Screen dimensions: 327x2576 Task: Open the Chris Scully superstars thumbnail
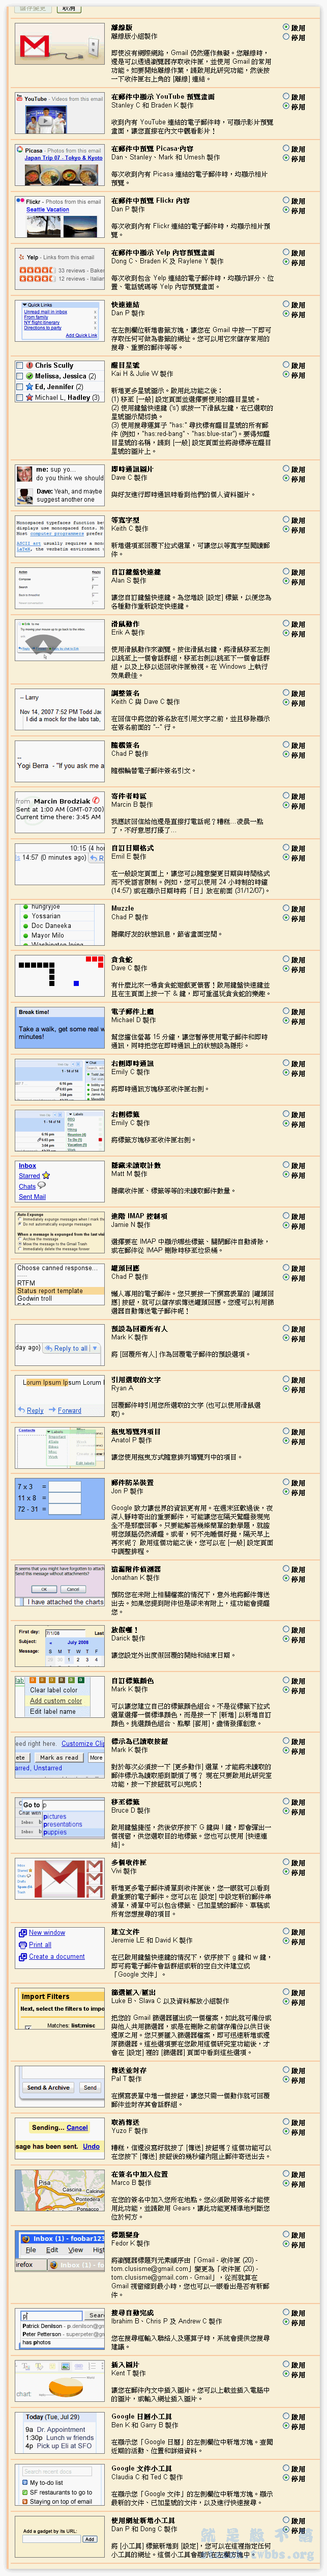coord(60,381)
